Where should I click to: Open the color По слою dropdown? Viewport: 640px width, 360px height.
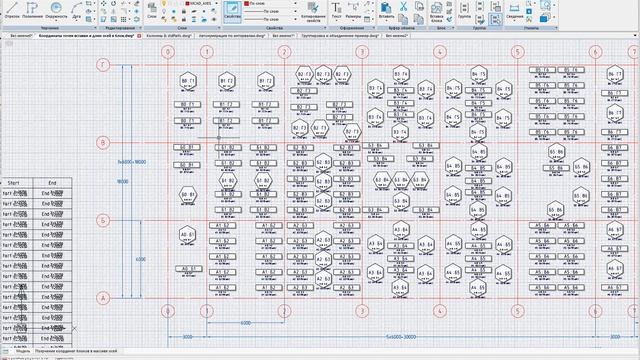(x=295, y=3)
